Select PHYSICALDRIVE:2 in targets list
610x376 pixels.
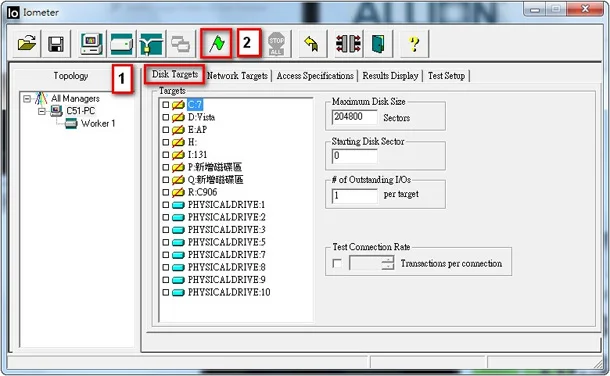tap(227, 217)
